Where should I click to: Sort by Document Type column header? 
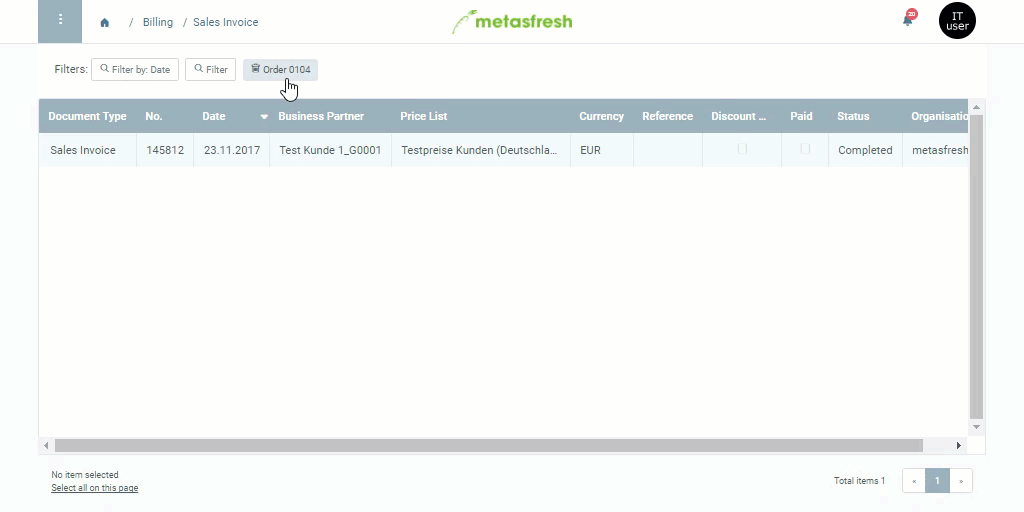pyautogui.click(x=87, y=116)
